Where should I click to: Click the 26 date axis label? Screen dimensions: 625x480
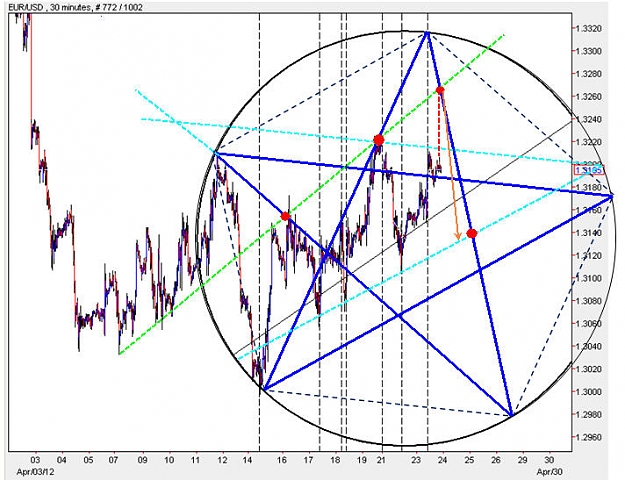[x=496, y=460]
